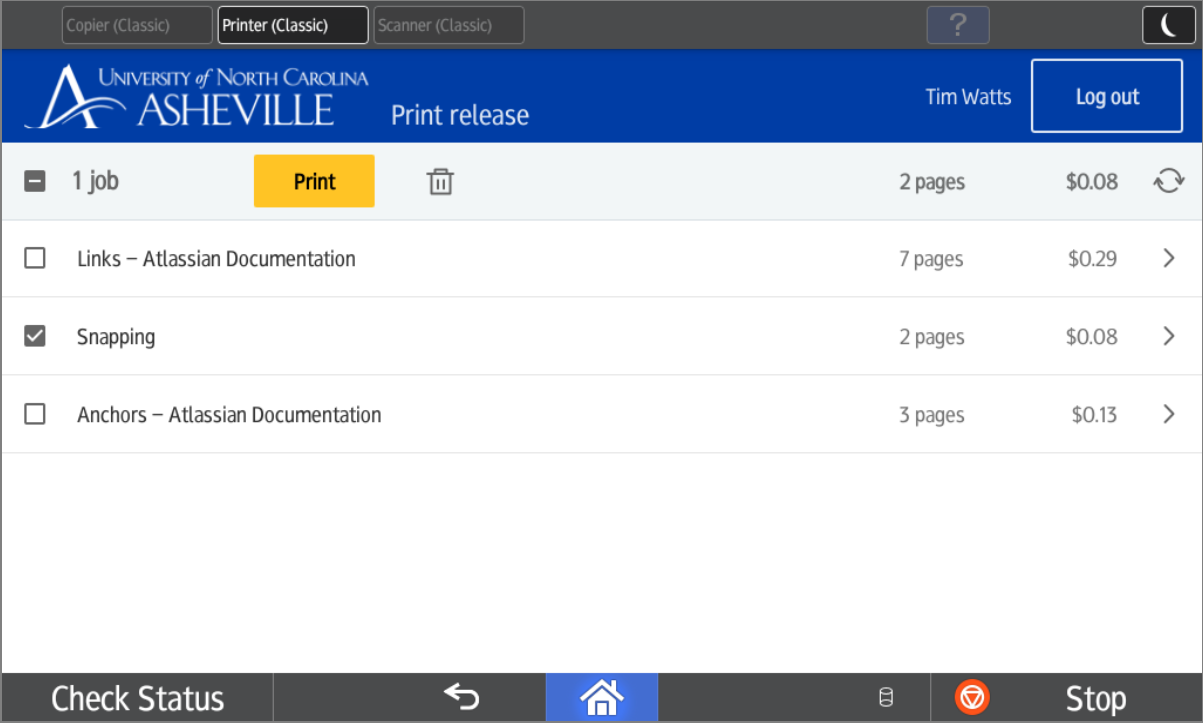Click the Log out button
Viewport: 1203px width, 723px height.
pyautogui.click(x=1107, y=96)
